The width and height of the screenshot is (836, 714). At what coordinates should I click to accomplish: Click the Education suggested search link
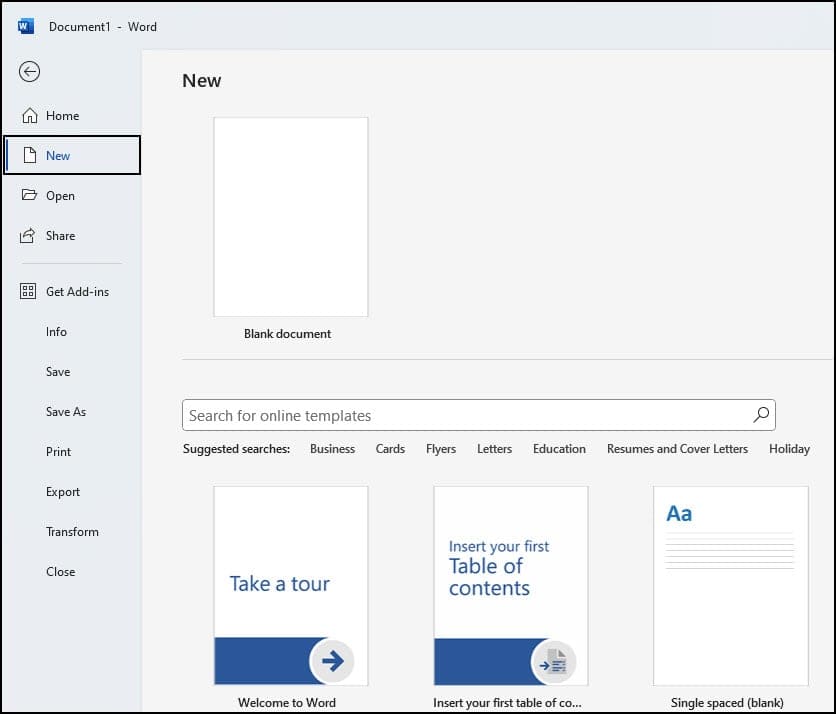pos(559,449)
